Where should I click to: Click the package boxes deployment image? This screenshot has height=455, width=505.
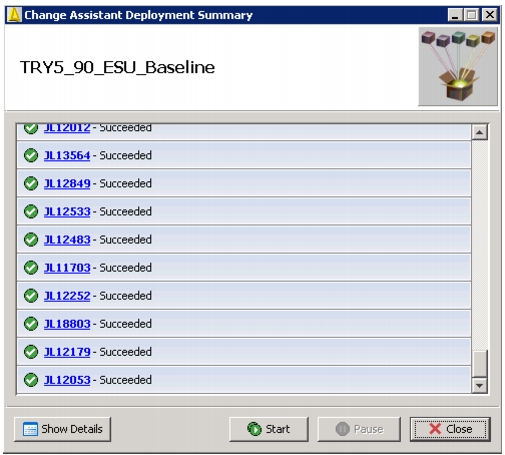click(x=458, y=66)
